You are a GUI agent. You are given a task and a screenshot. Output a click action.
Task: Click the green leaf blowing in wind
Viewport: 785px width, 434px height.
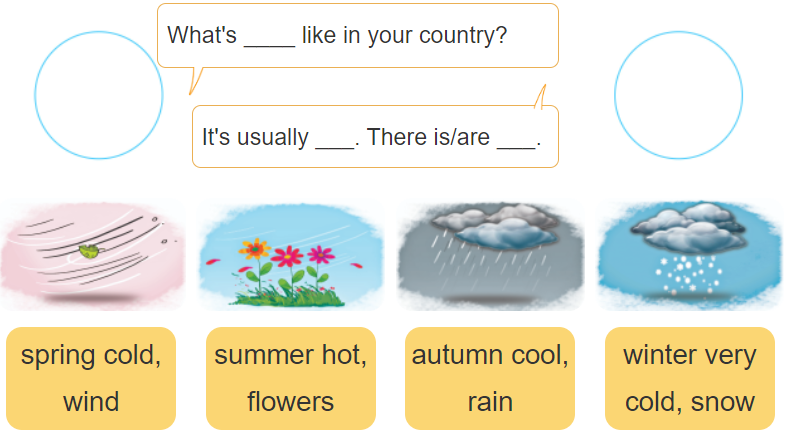coord(89,251)
